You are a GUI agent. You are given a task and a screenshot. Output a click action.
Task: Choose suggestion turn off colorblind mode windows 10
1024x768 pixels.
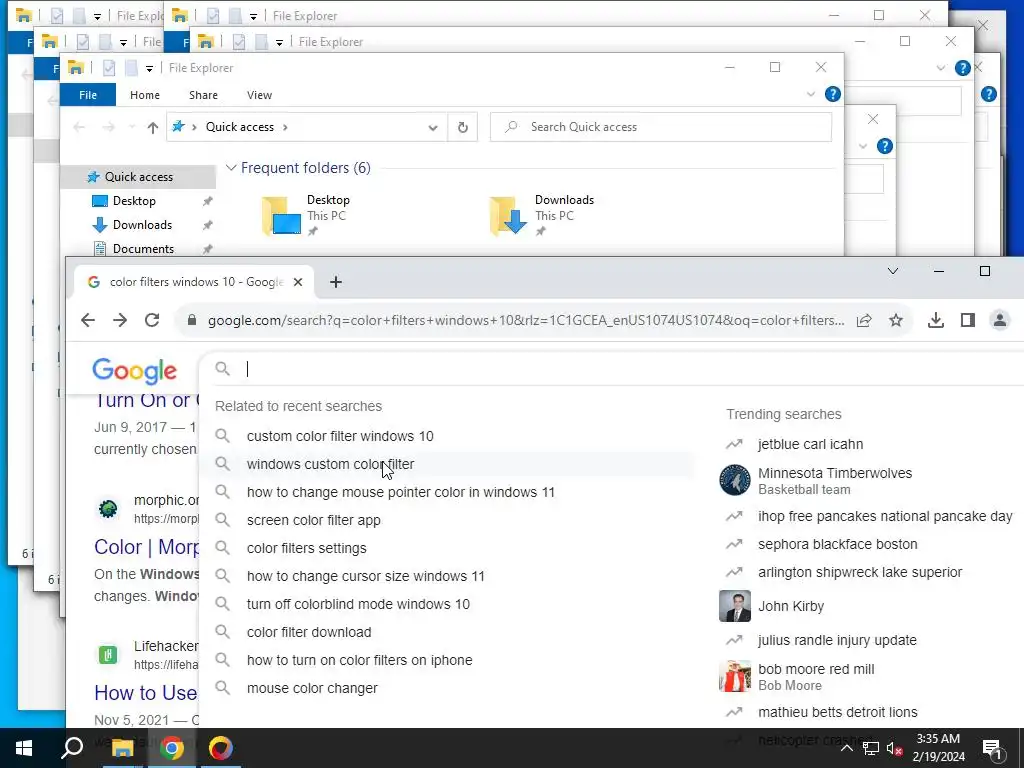pyautogui.click(x=358, y=605)
